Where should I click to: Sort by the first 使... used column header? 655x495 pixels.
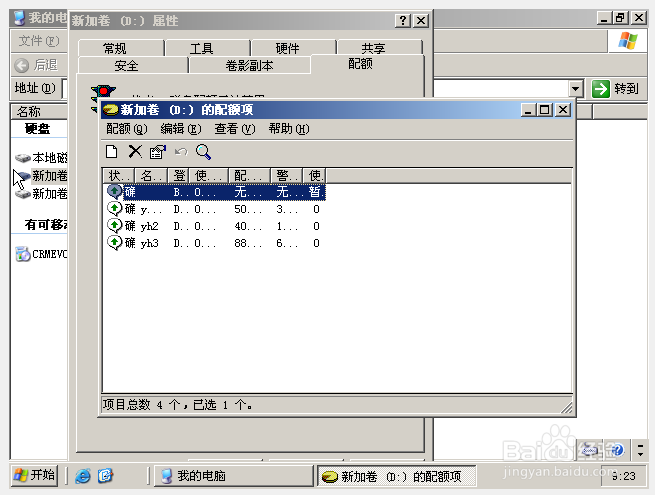(x=209, y=176)
